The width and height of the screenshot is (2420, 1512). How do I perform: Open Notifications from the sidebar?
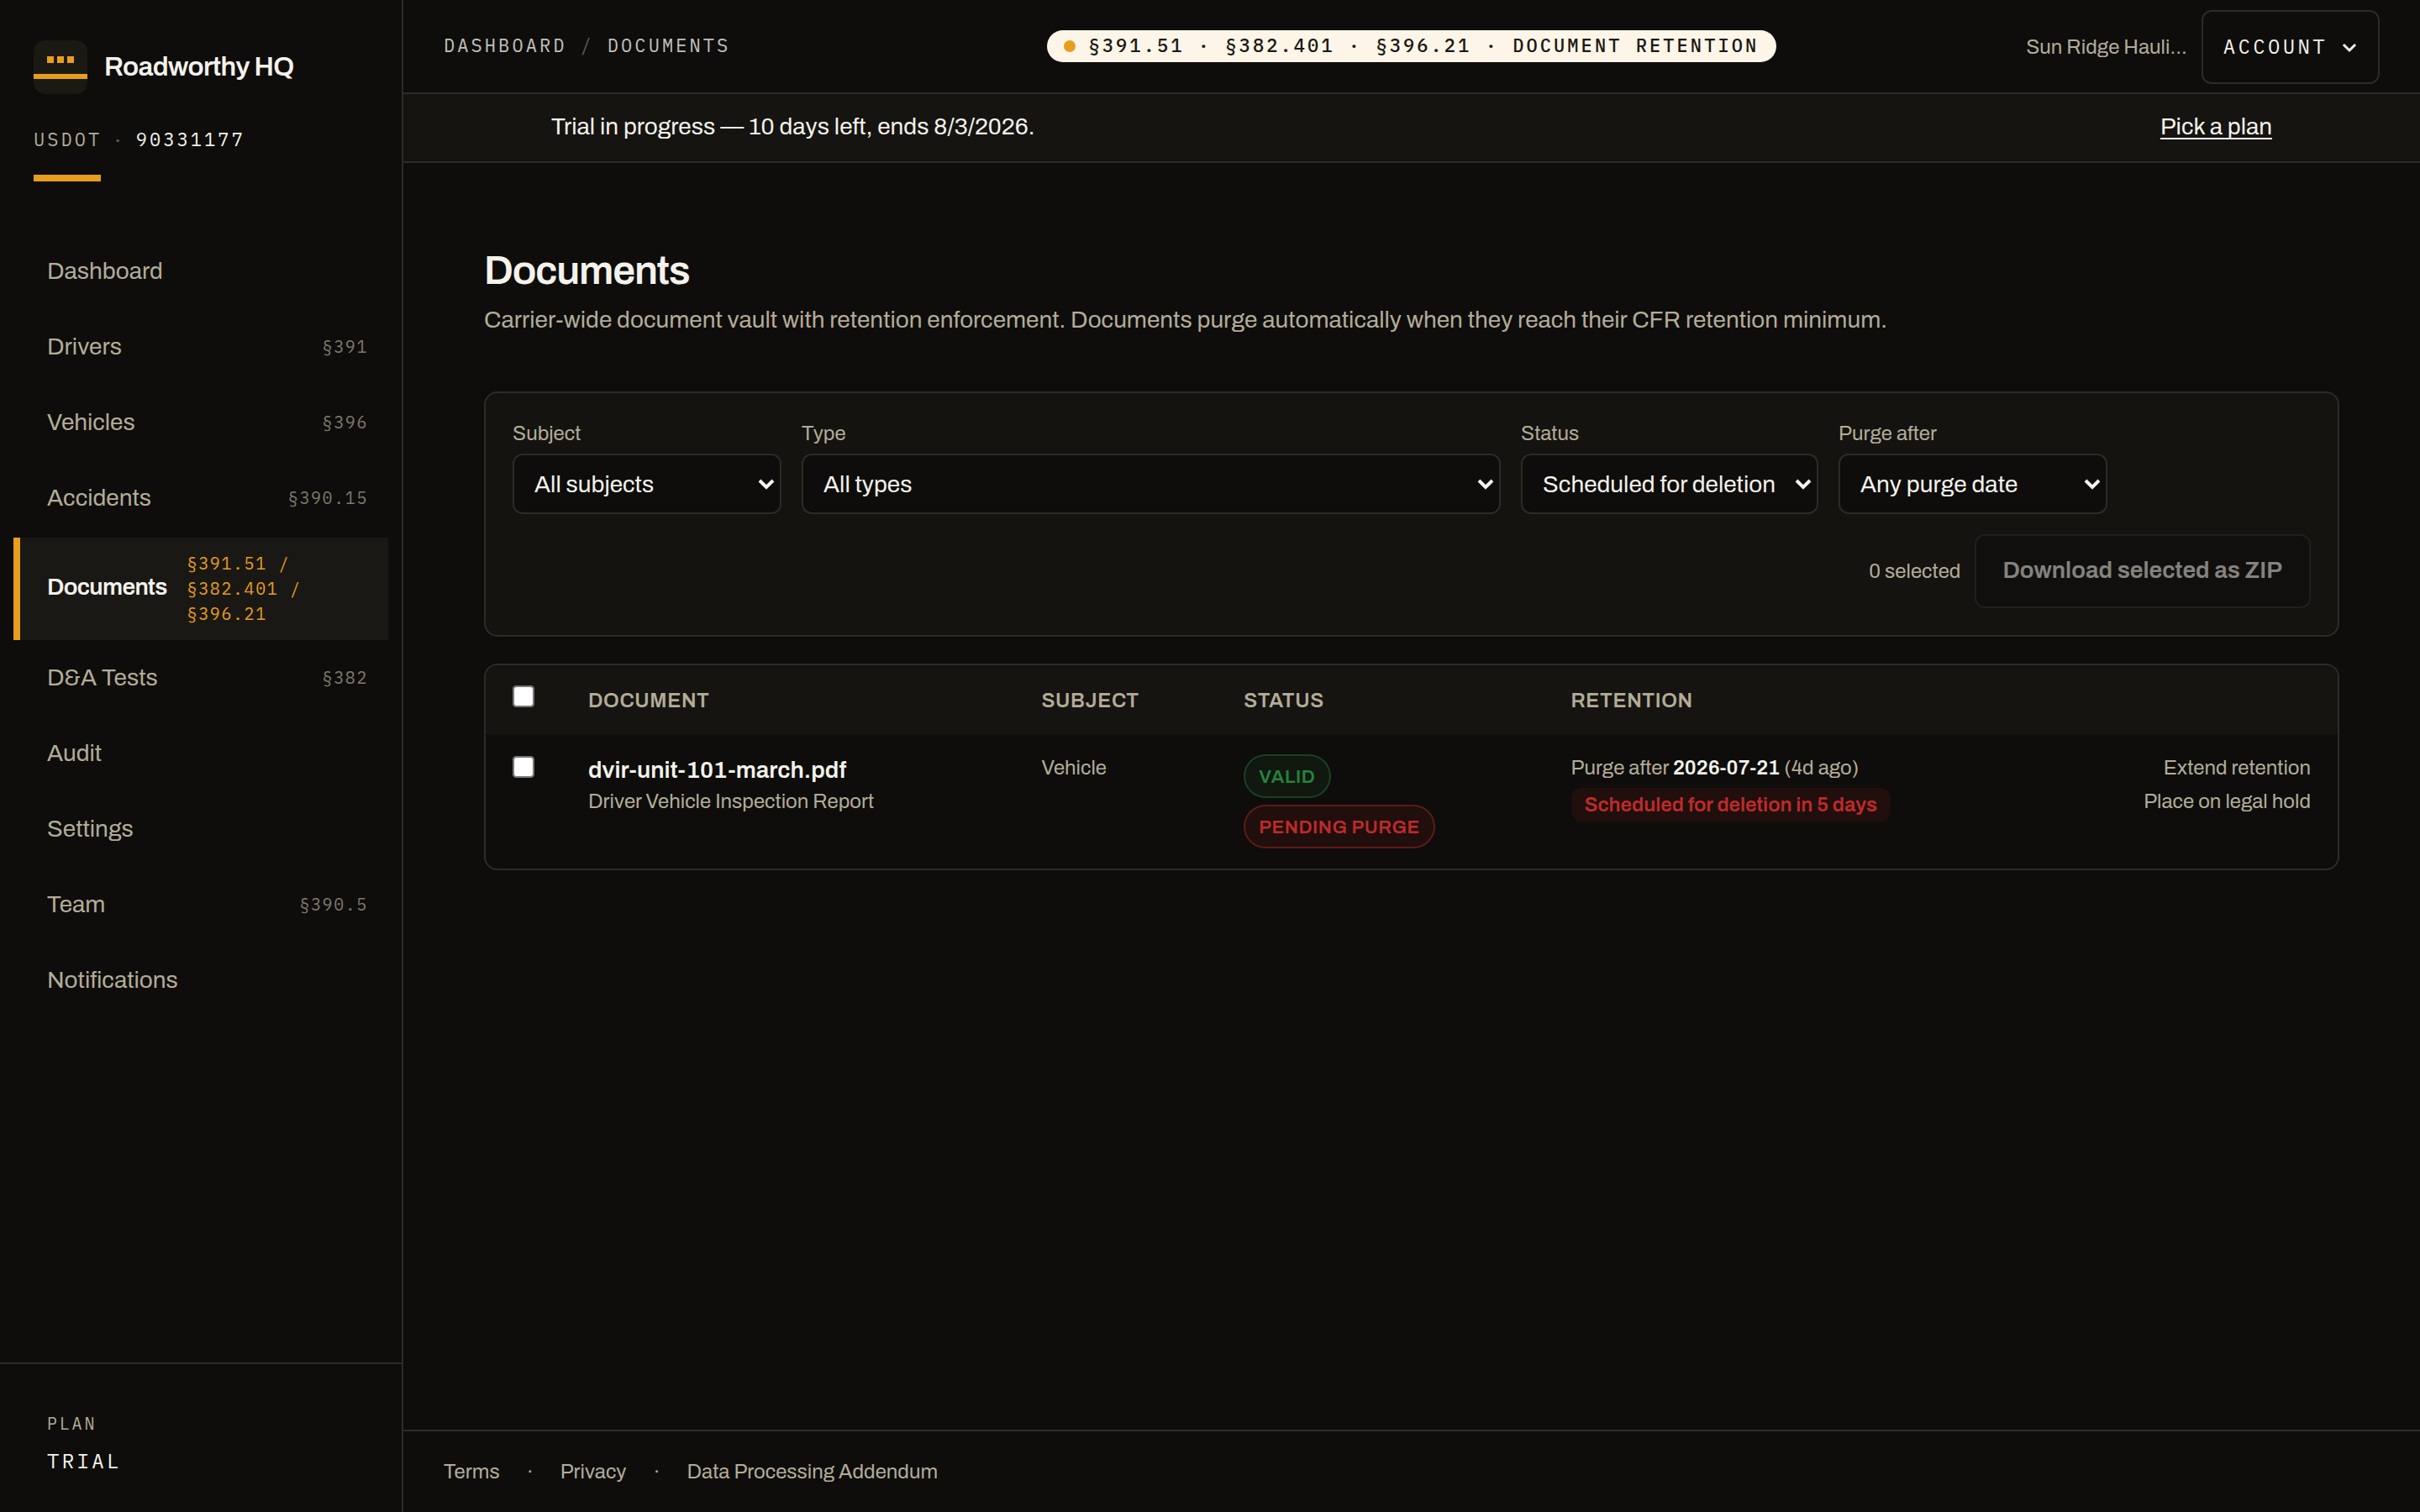tap(201, 980)
